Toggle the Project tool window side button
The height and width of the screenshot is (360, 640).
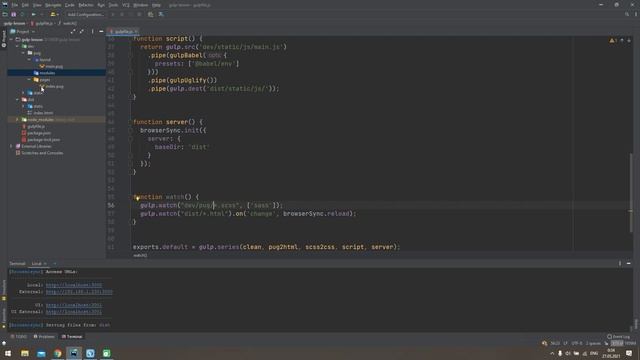coord(4,39)
